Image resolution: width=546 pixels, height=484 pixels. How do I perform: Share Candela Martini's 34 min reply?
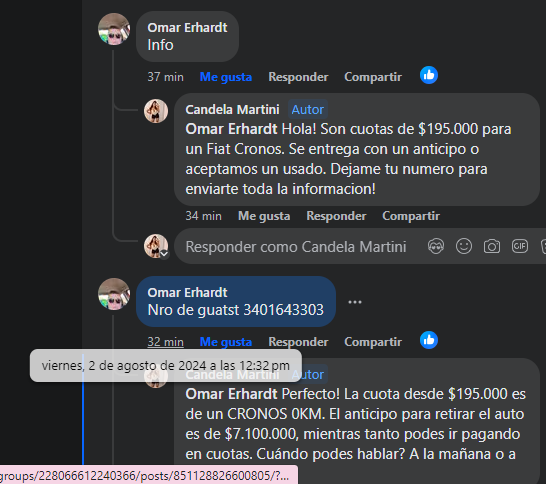(x=411, y=216)
